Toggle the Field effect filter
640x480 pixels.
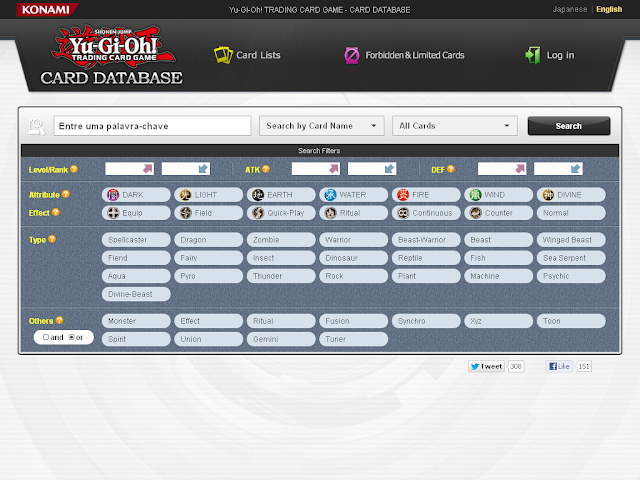point(209,213)
